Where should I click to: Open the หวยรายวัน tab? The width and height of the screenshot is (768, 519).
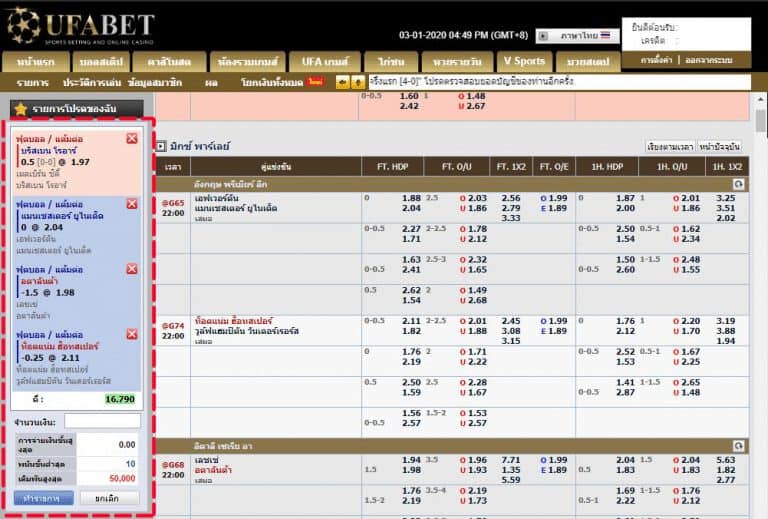point(457,62)
